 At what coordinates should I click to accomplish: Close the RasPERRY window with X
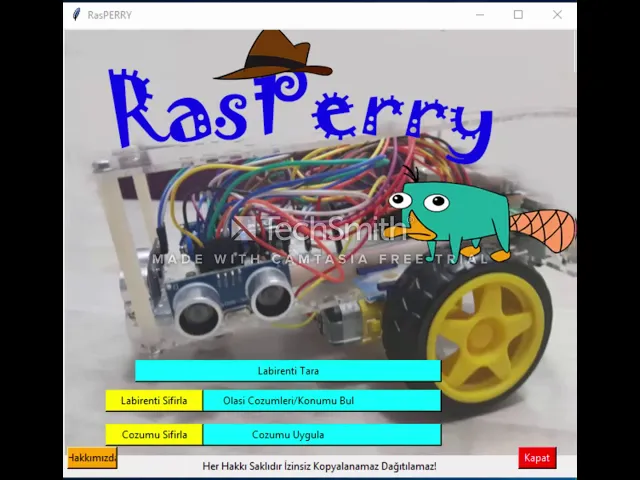click(x=557, y=15)
